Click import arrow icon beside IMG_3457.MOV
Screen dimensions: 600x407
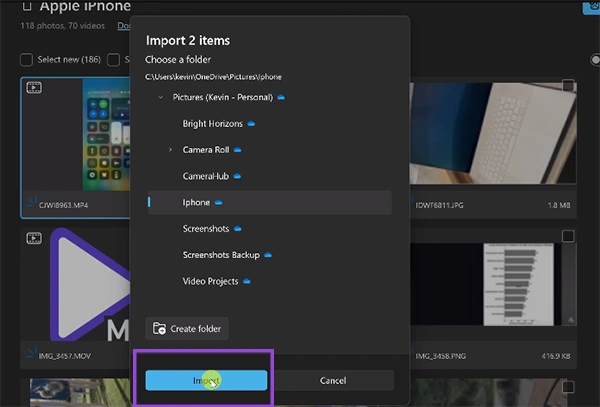31,352
